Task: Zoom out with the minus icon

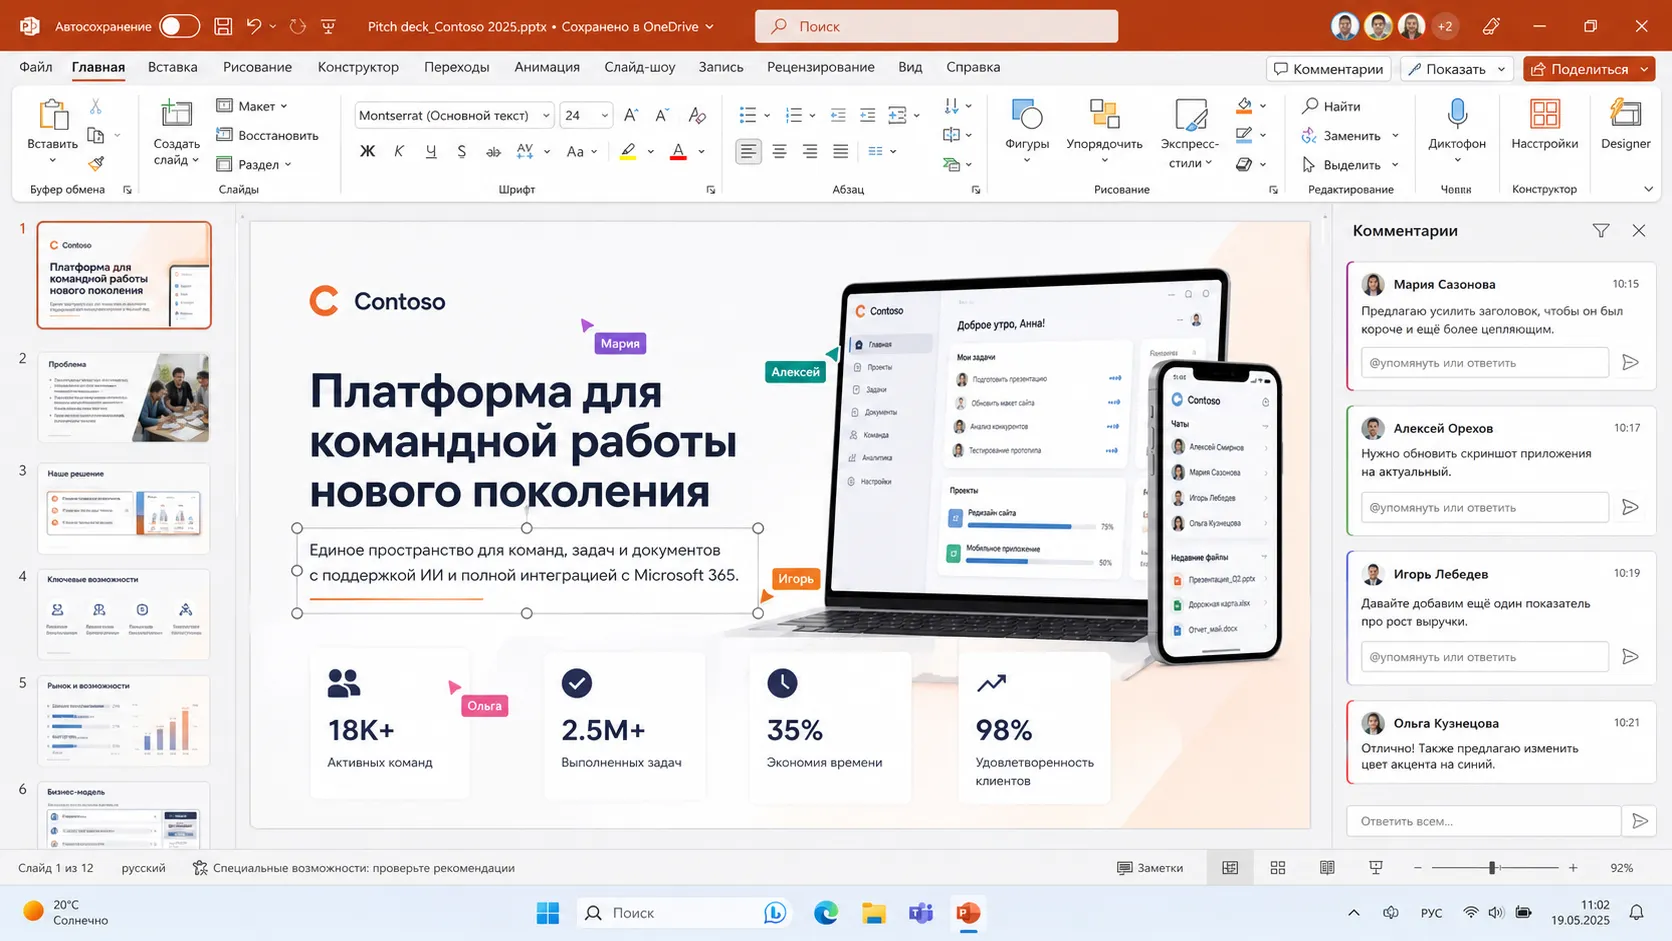Action: pyautogui.click(x=1417, y=868)
